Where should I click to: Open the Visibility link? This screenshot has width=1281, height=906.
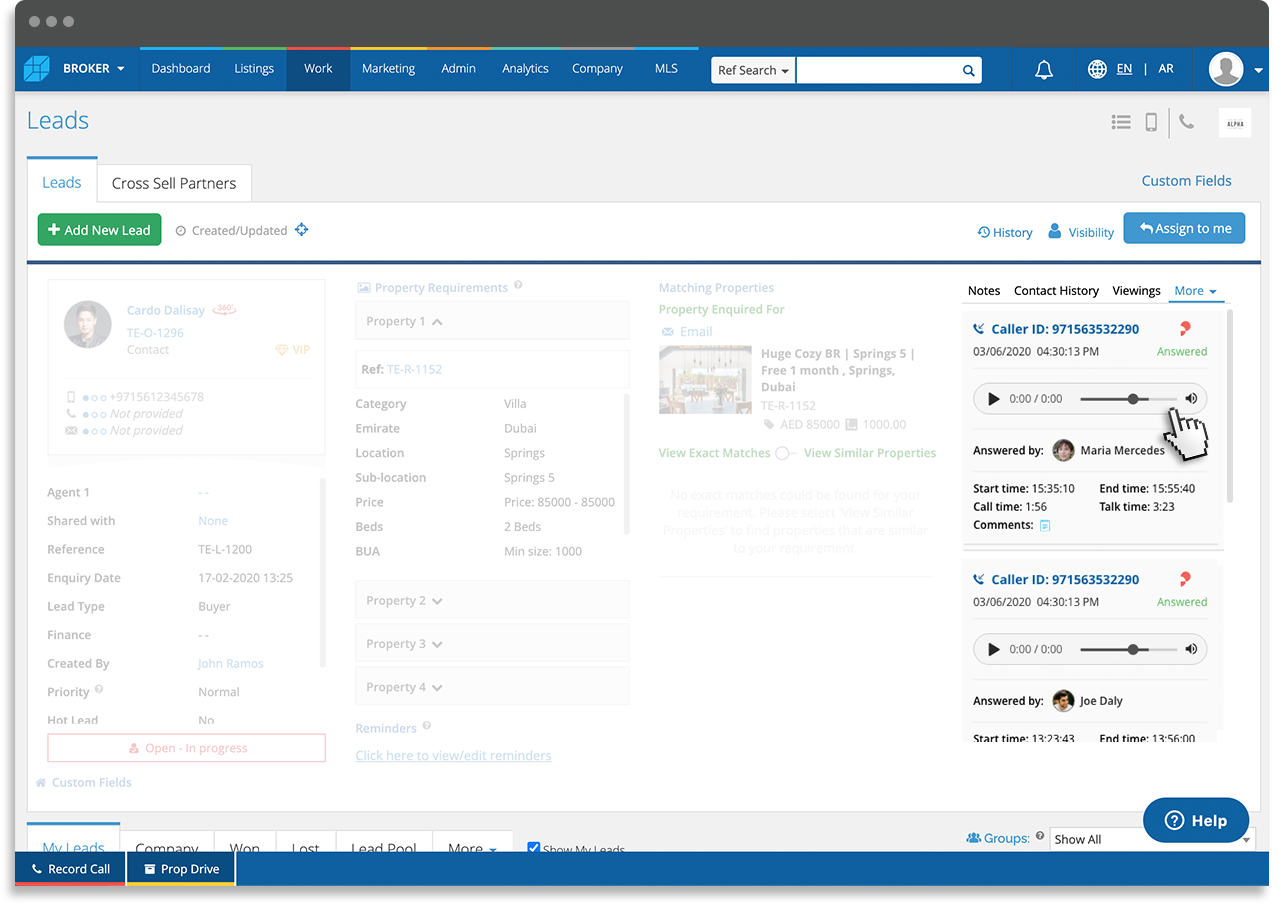[x=1081, y=232]
